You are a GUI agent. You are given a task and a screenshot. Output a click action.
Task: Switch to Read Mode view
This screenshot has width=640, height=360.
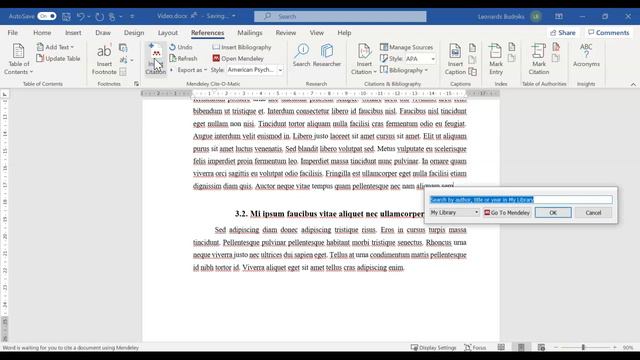click(x=501, y=348)
